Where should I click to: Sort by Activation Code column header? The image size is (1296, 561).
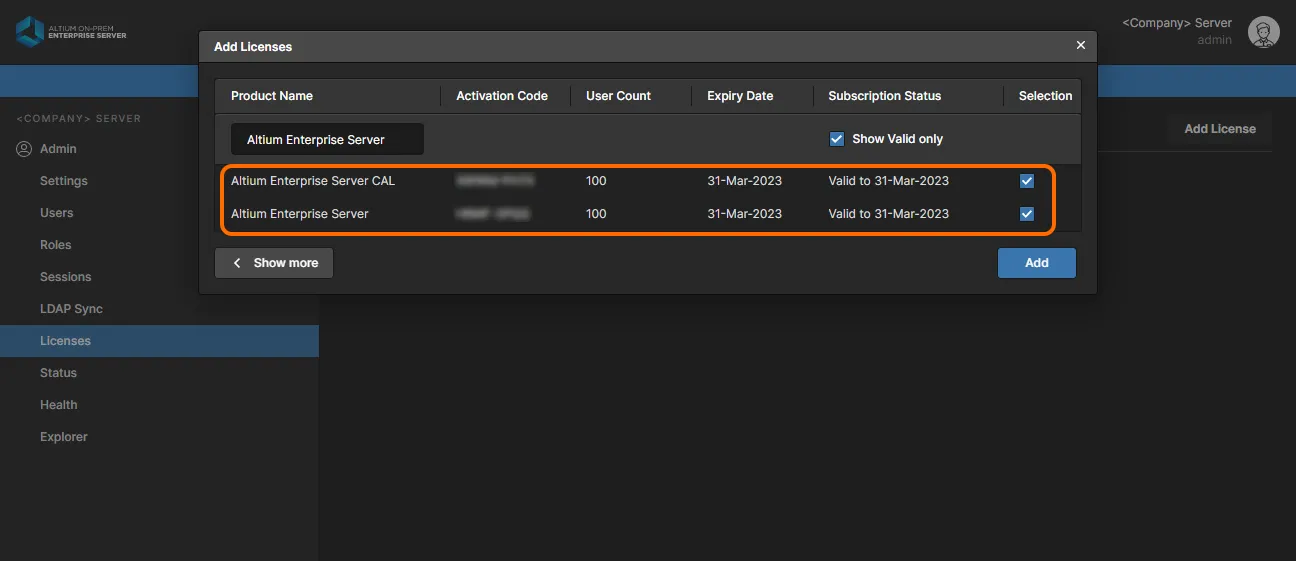pyautogui.click(x=502, y=96)
